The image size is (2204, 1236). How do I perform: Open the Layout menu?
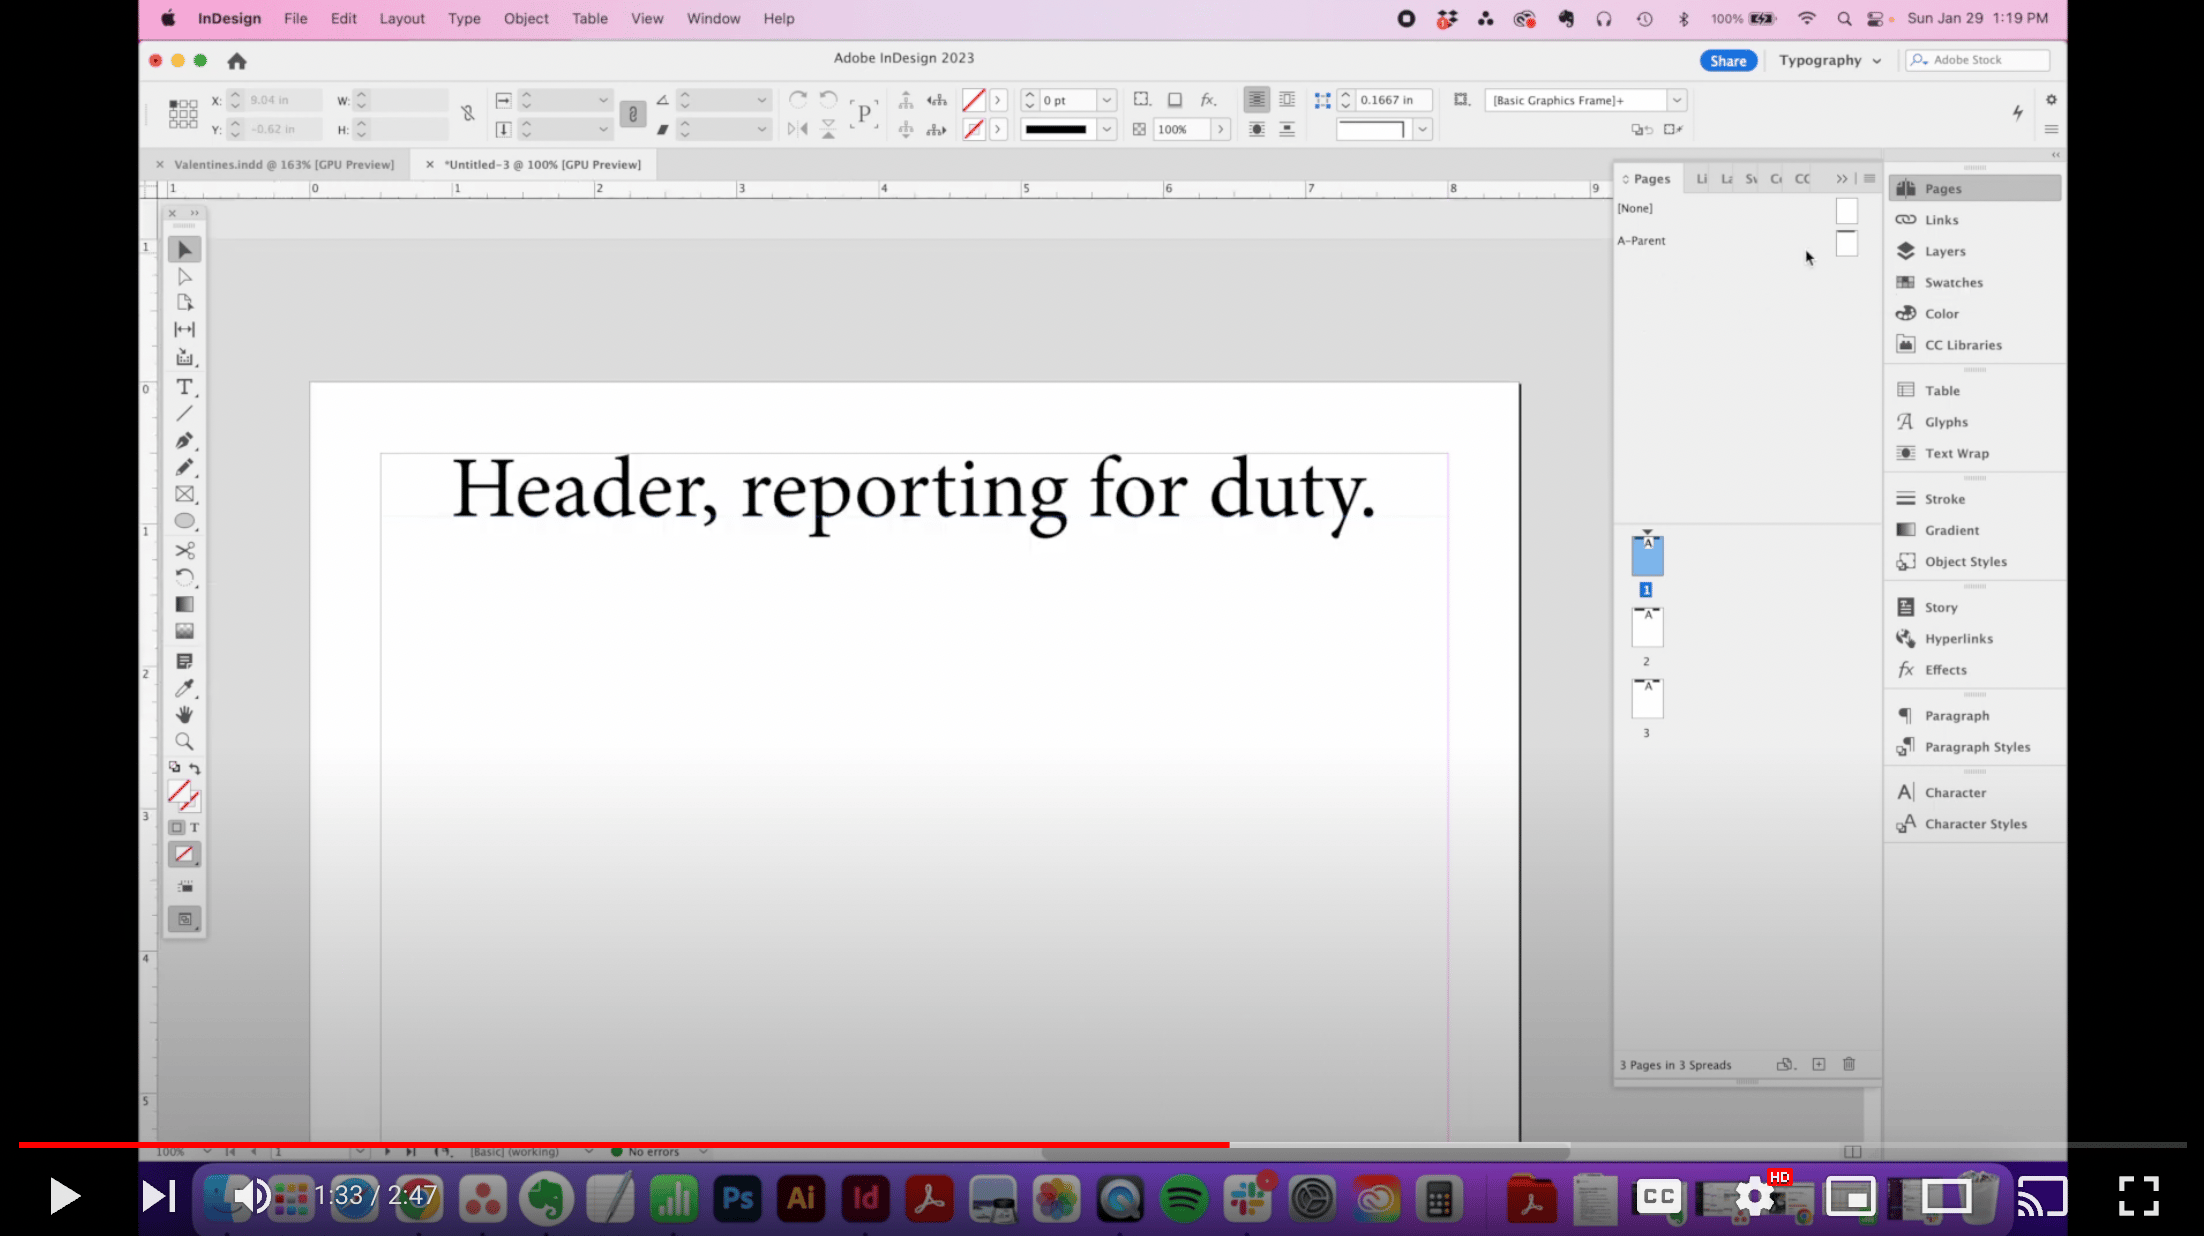click(402, 18)
